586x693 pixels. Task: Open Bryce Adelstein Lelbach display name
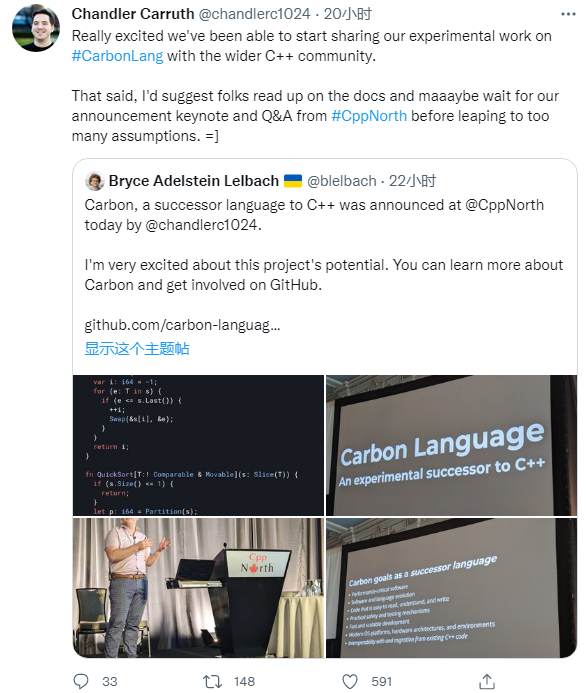click(x=194, y=181)
